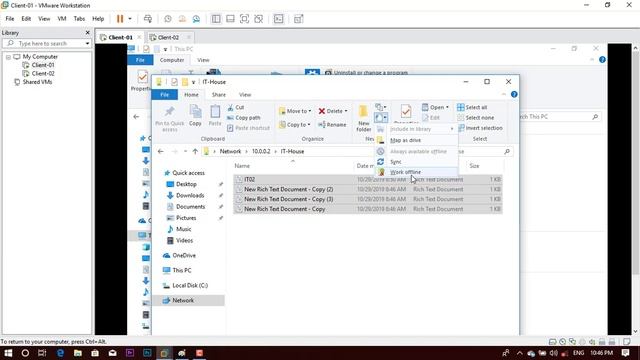Open Microsoft Edge from the taskbar
Screen dimensions: 640x360
(60, 353)
